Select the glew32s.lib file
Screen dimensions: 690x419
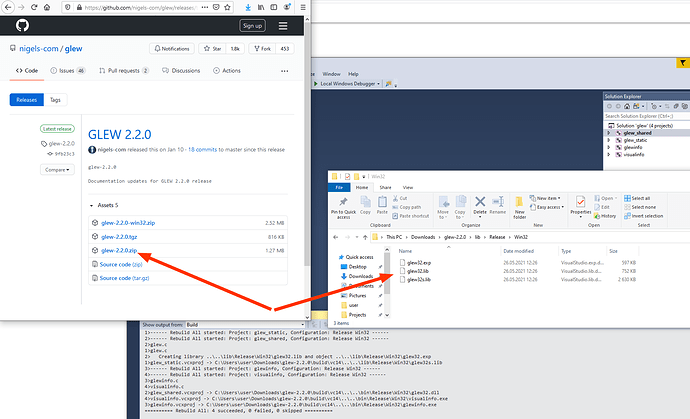coord(418,280)
